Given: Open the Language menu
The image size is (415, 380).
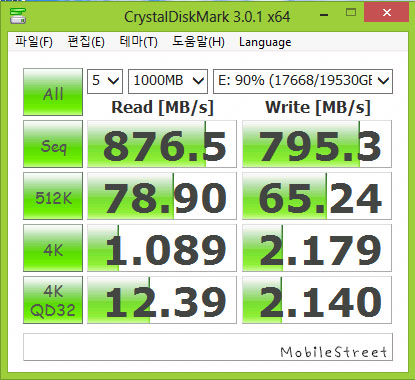Looking at the screenshot, I should (x=265, y=42).
